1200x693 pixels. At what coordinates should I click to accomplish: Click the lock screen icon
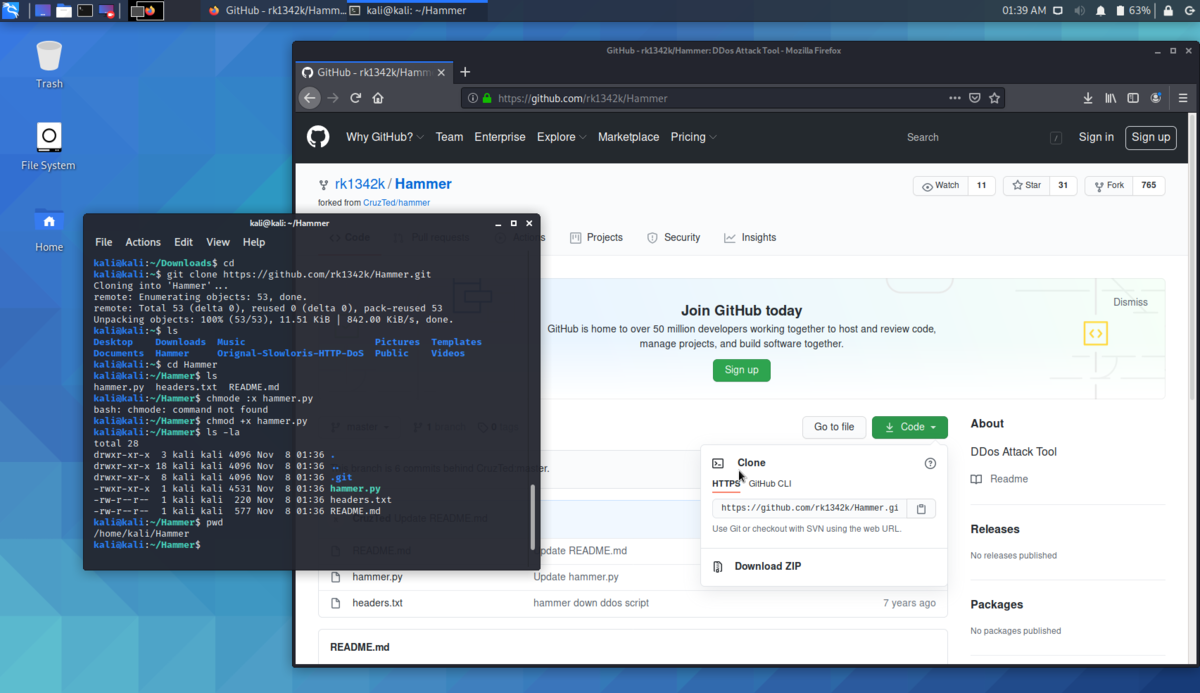tap(1168, 11)
